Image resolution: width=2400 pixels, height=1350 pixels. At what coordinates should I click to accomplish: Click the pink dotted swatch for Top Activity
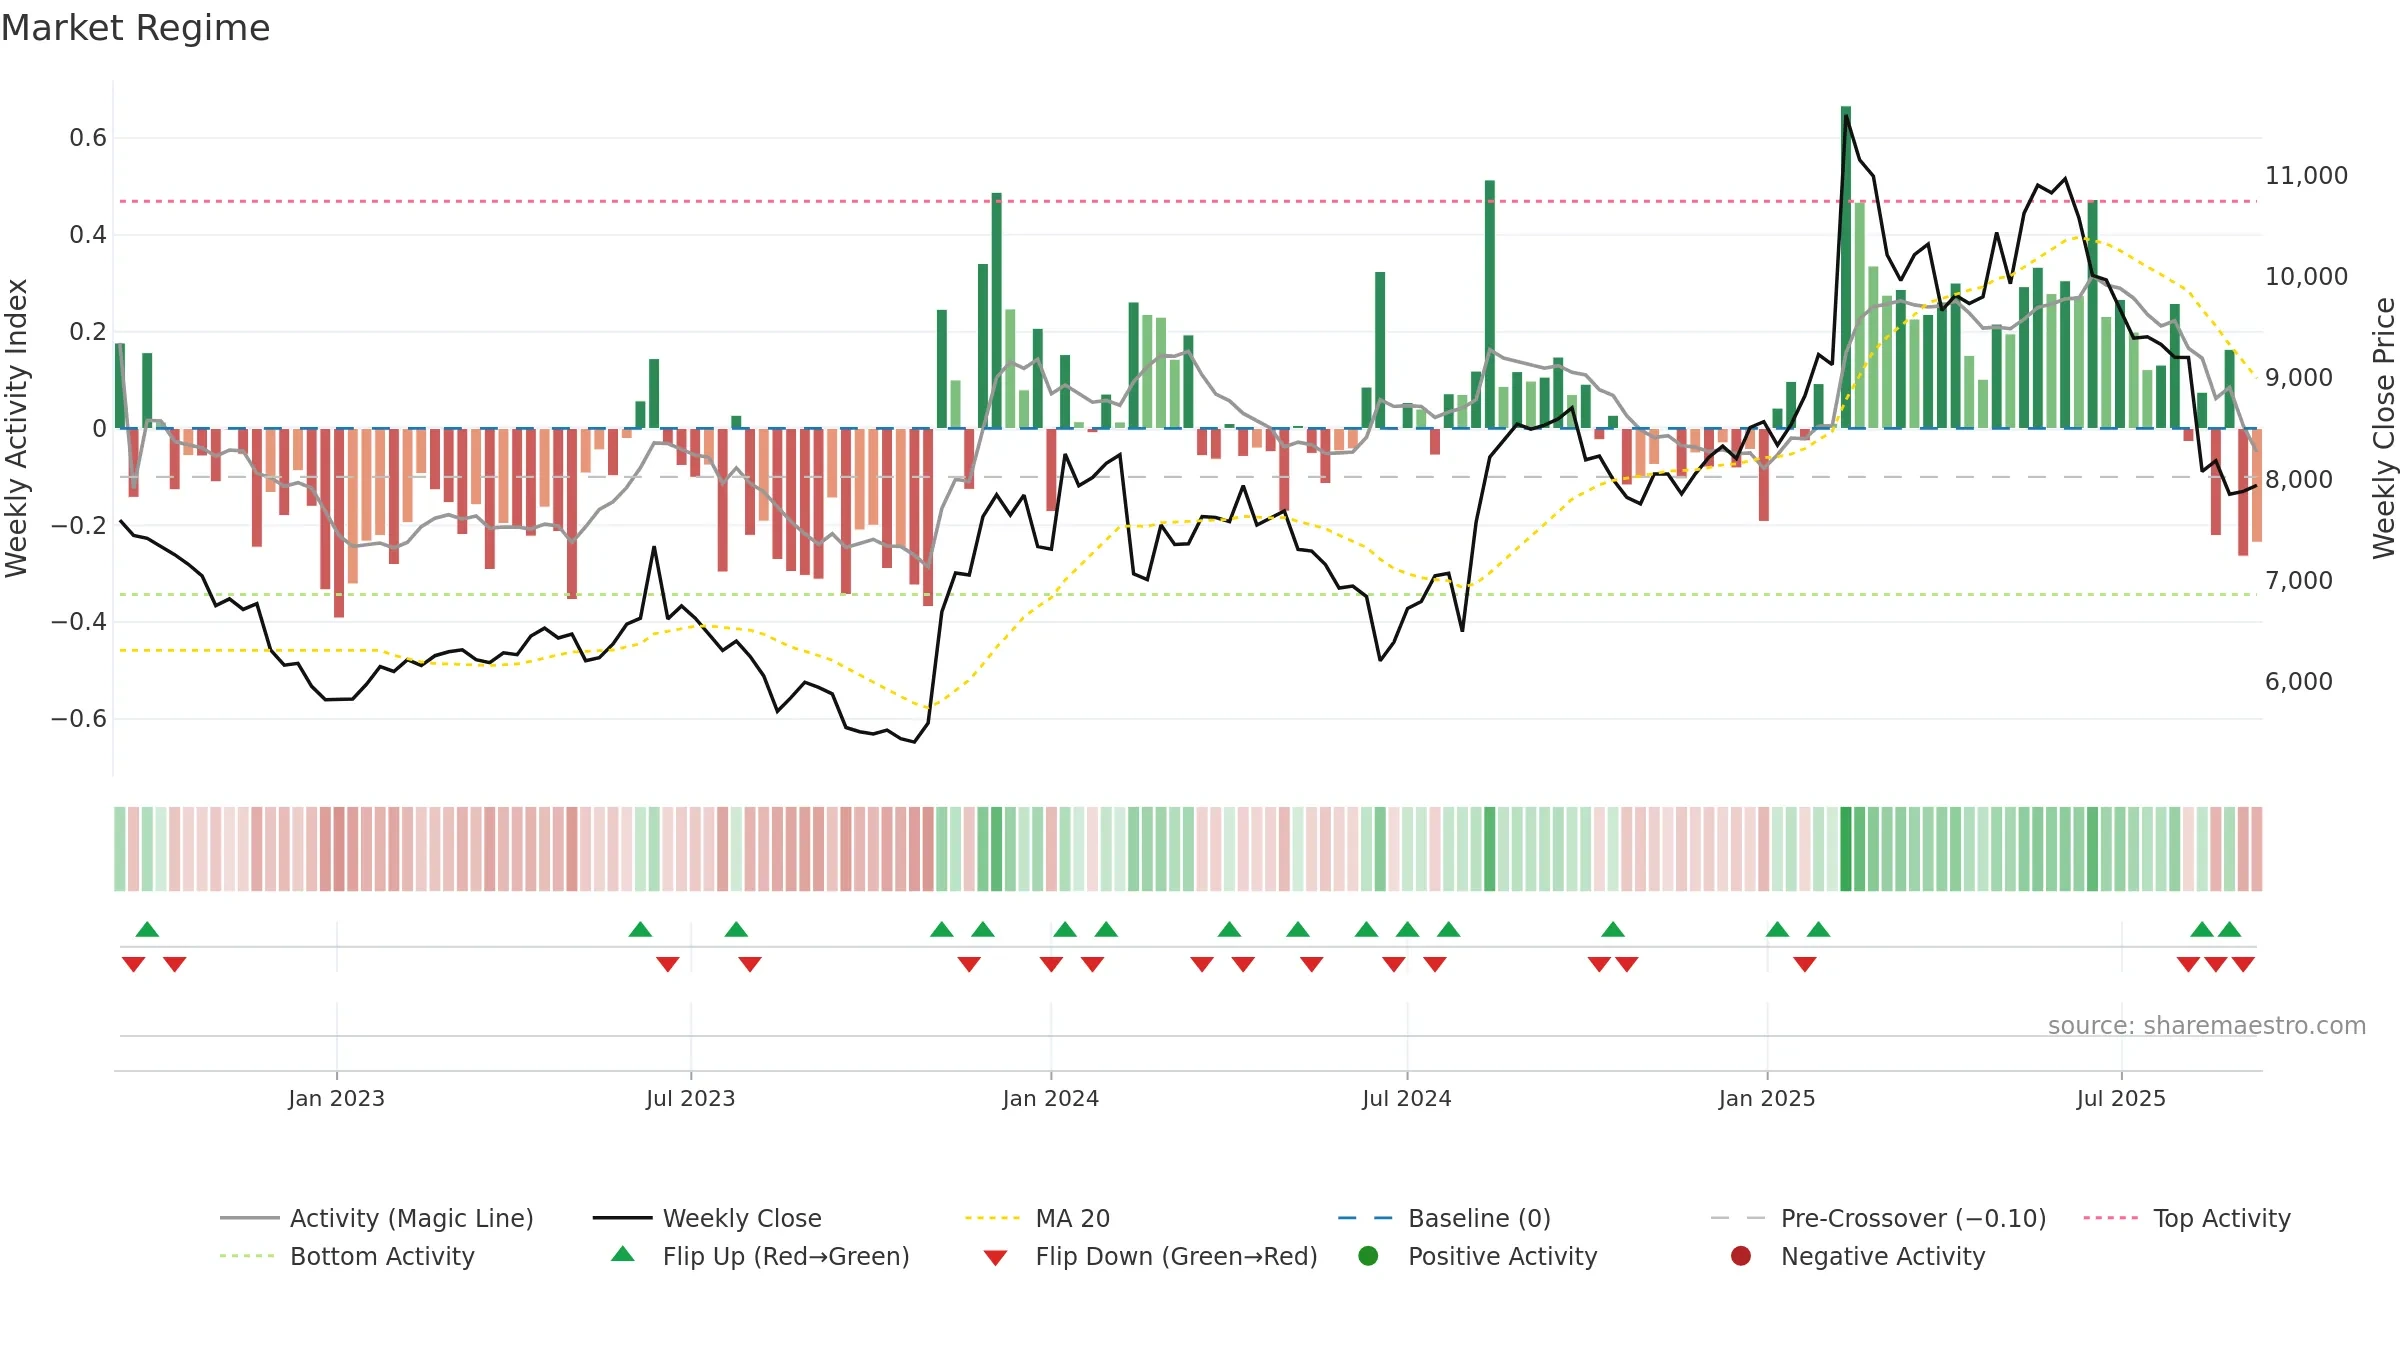[2111, 1218]
